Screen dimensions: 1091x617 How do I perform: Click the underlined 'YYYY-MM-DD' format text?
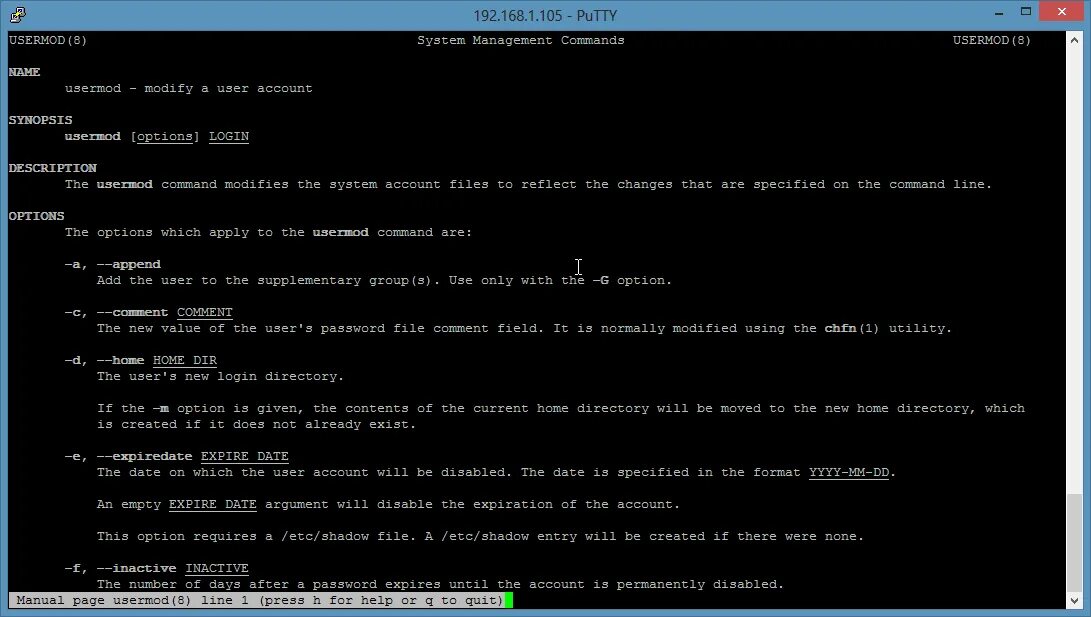coord(849,472)
